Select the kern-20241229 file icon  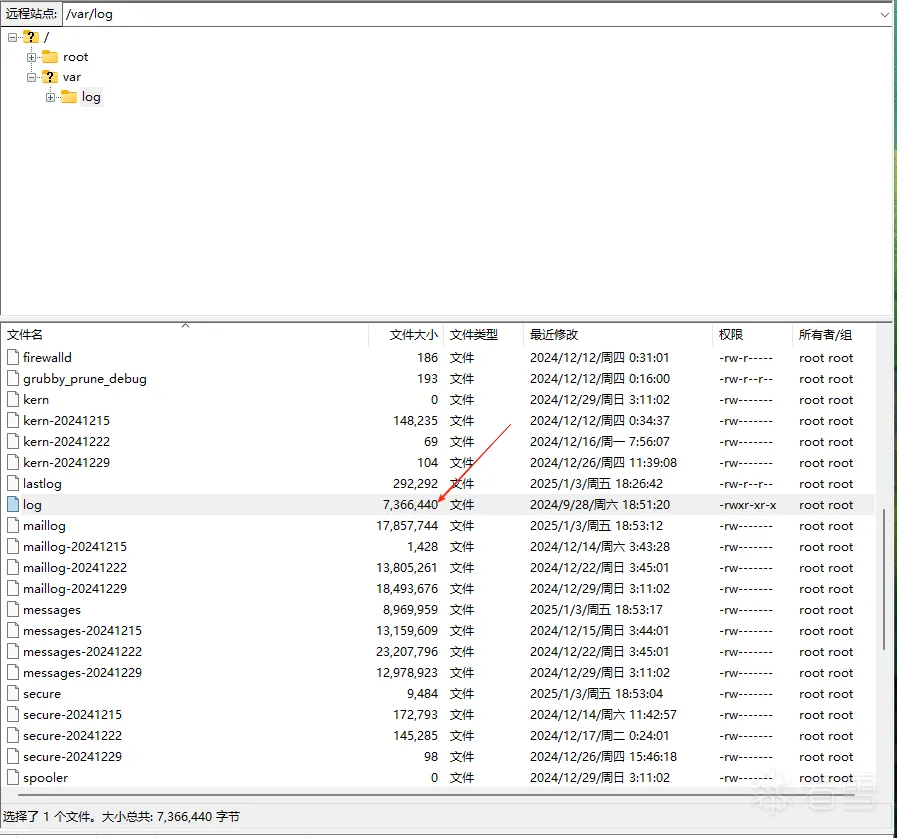click(13, 462)
